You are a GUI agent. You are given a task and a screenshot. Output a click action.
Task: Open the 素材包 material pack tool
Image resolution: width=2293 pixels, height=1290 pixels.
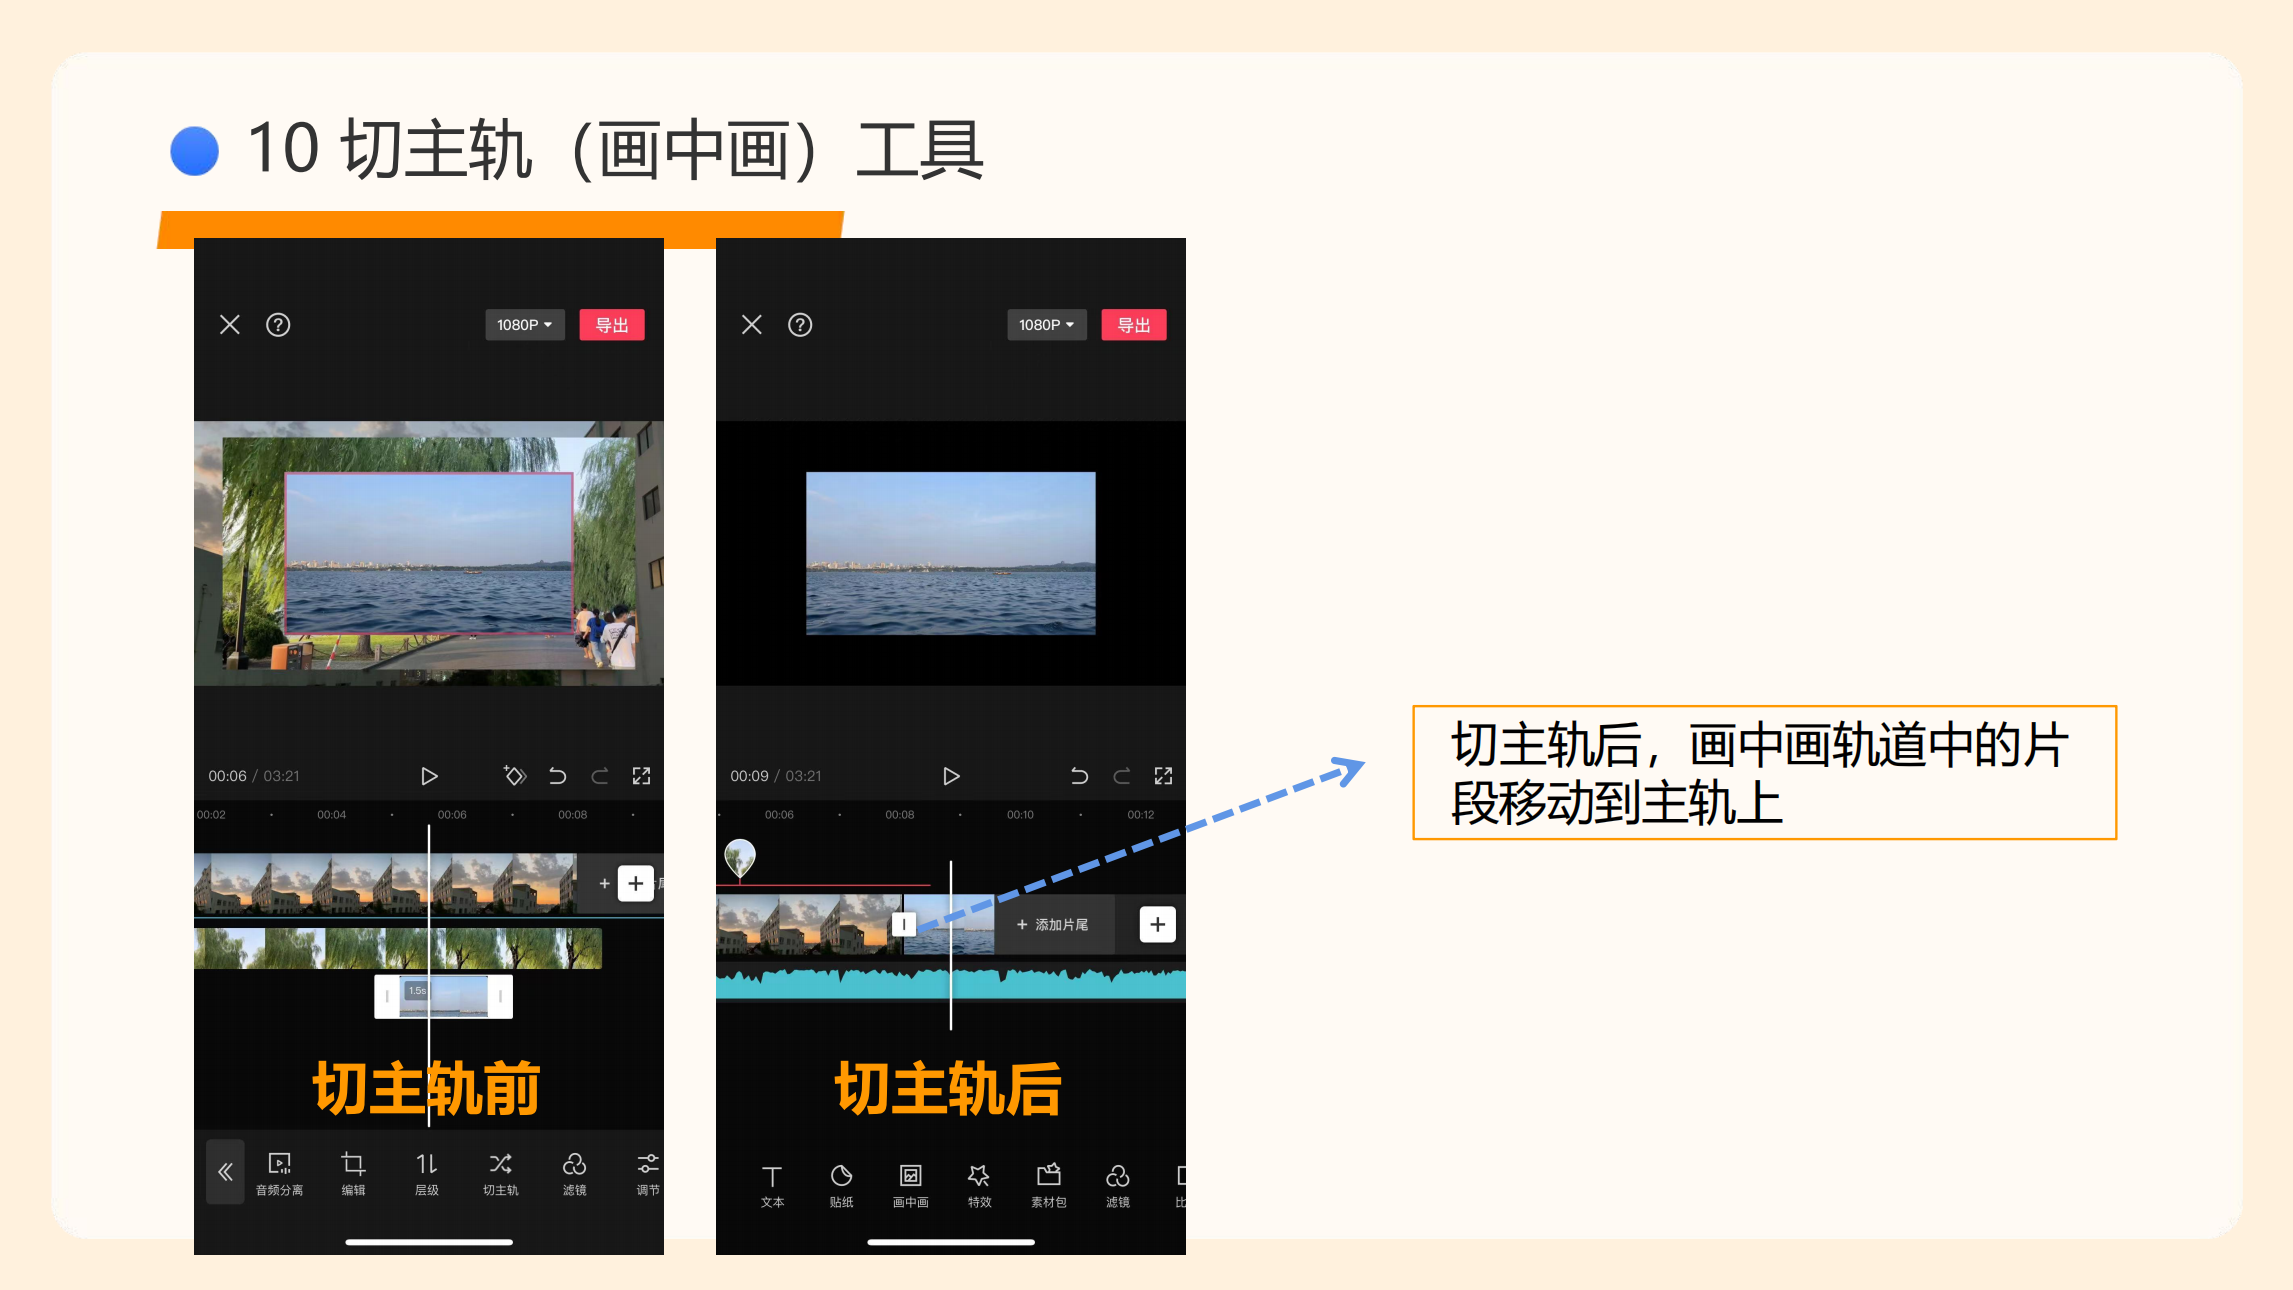point(1049,1186)
